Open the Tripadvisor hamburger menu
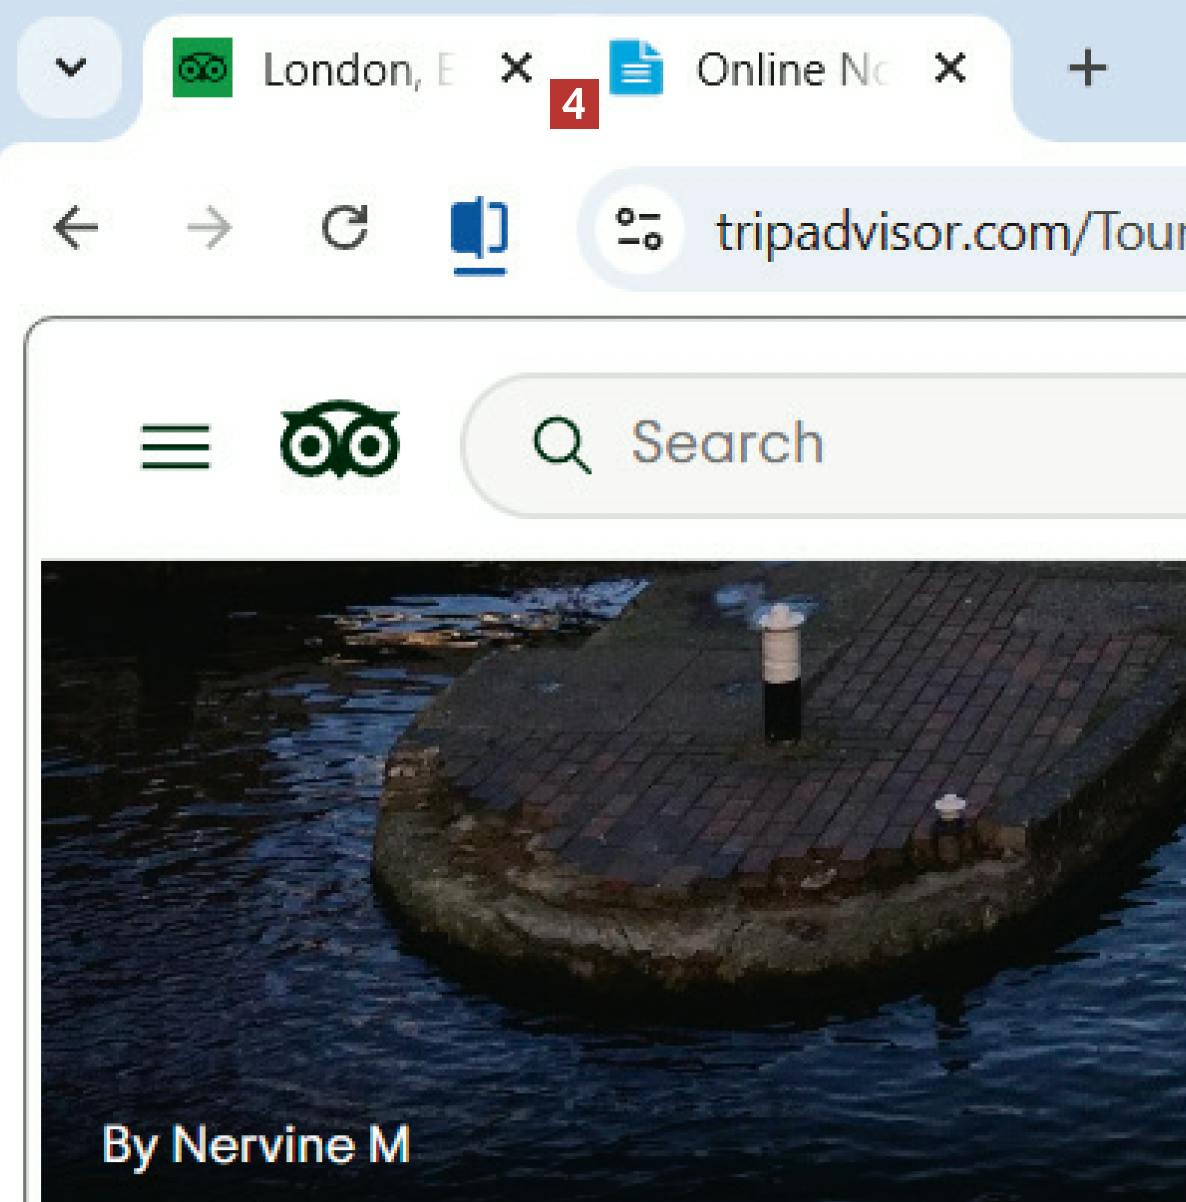Screen dimensions: 1186x1202 tap(176, 446)
